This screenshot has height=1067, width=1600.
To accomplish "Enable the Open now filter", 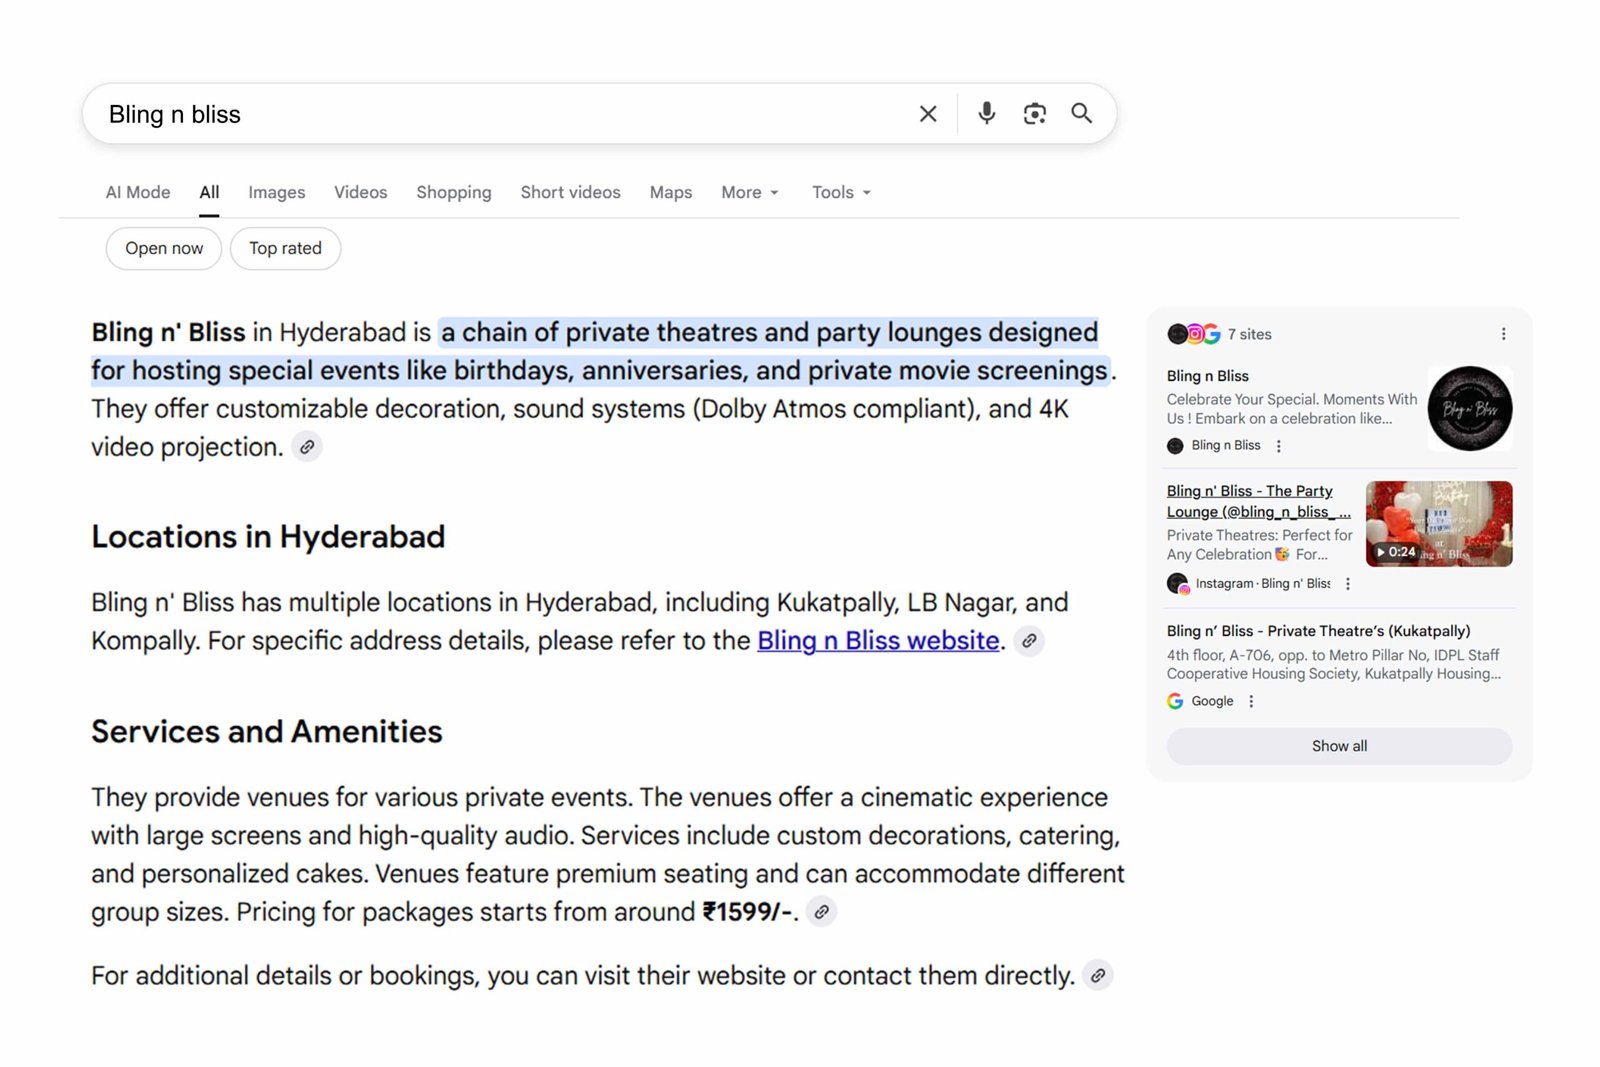I will (163, 248).
